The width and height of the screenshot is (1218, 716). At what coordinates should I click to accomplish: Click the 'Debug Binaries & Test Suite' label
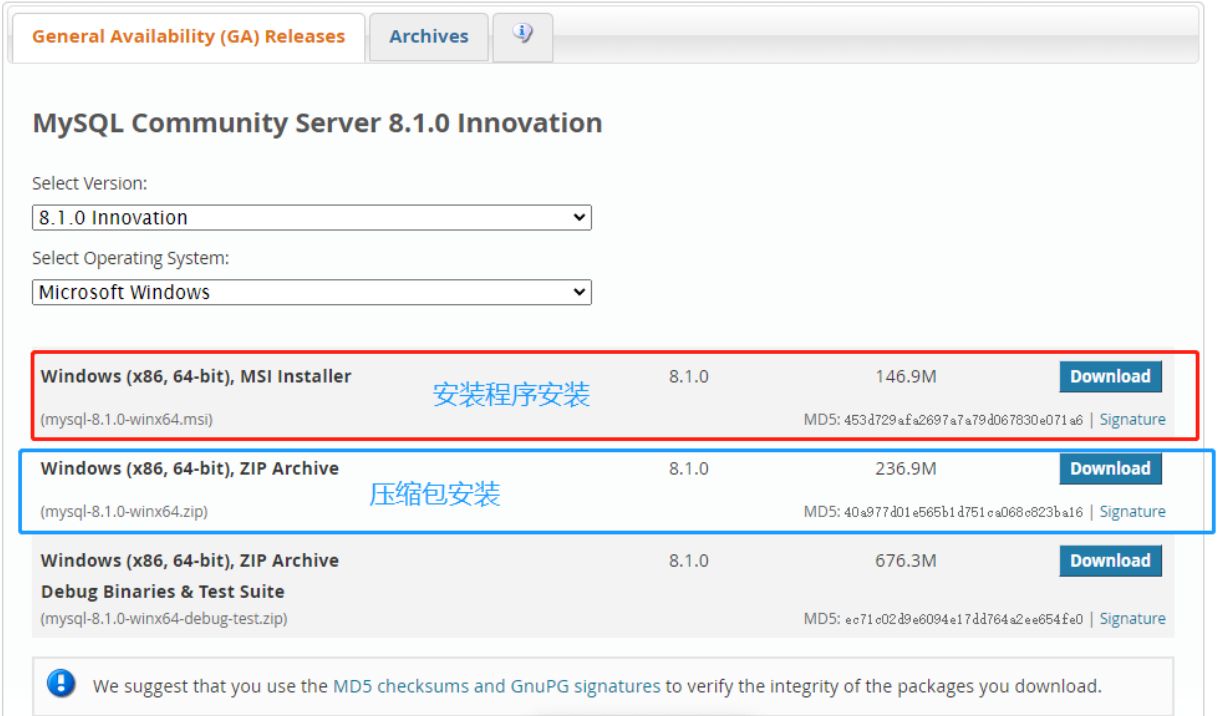163,592
